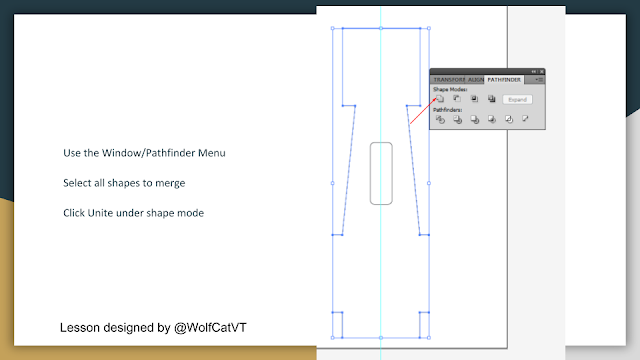The image size is (640, 360).
Task: Select the Merge pathfinder icon
Action: click(x=474, y=119)
